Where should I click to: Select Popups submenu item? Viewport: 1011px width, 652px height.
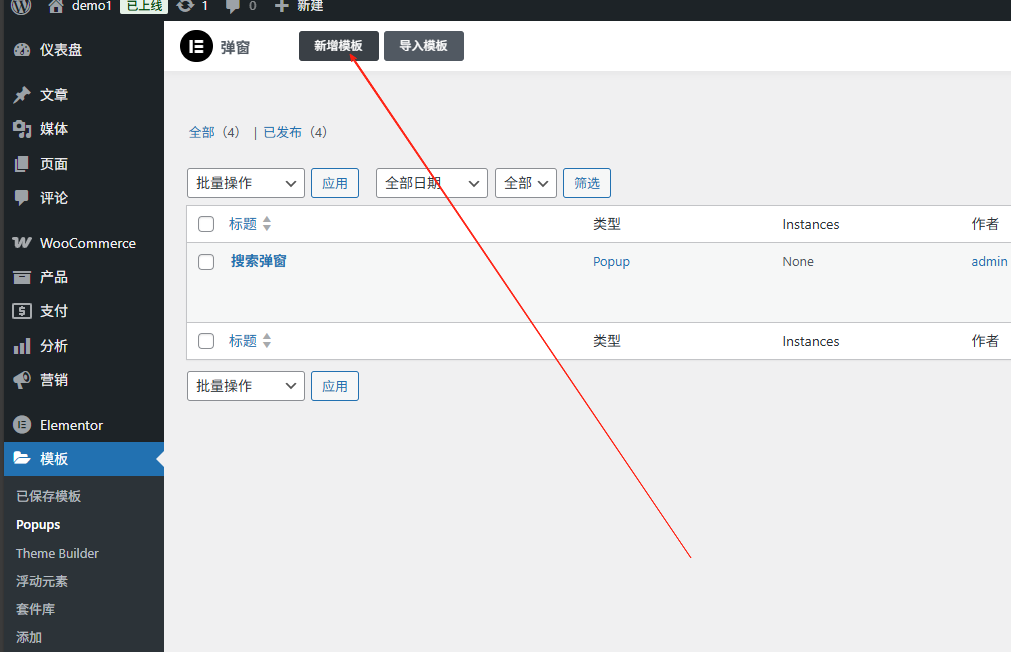click(x=38, y=524)
